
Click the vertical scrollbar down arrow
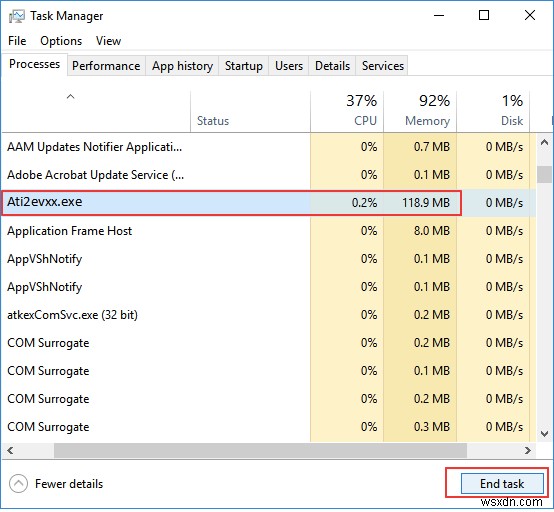544,434
